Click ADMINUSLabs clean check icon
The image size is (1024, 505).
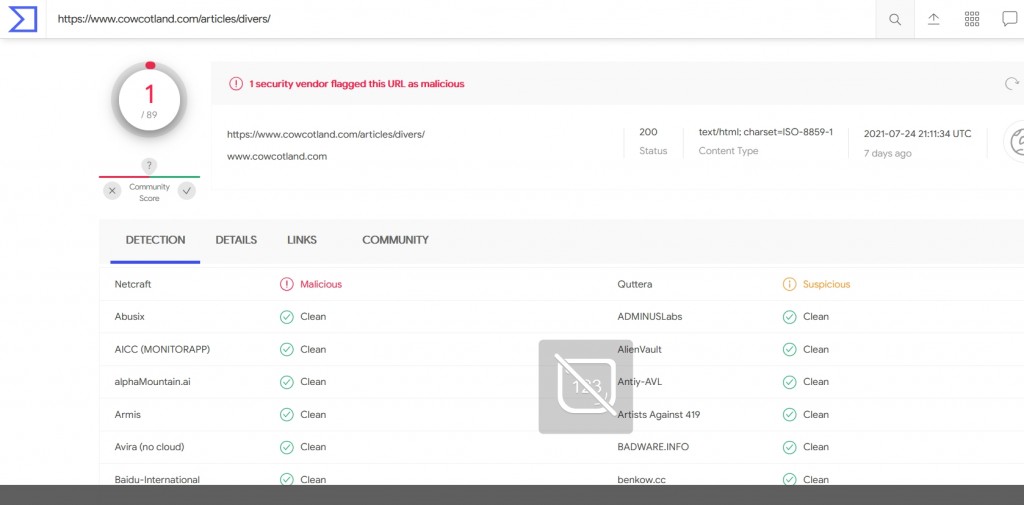coord(790,317)
